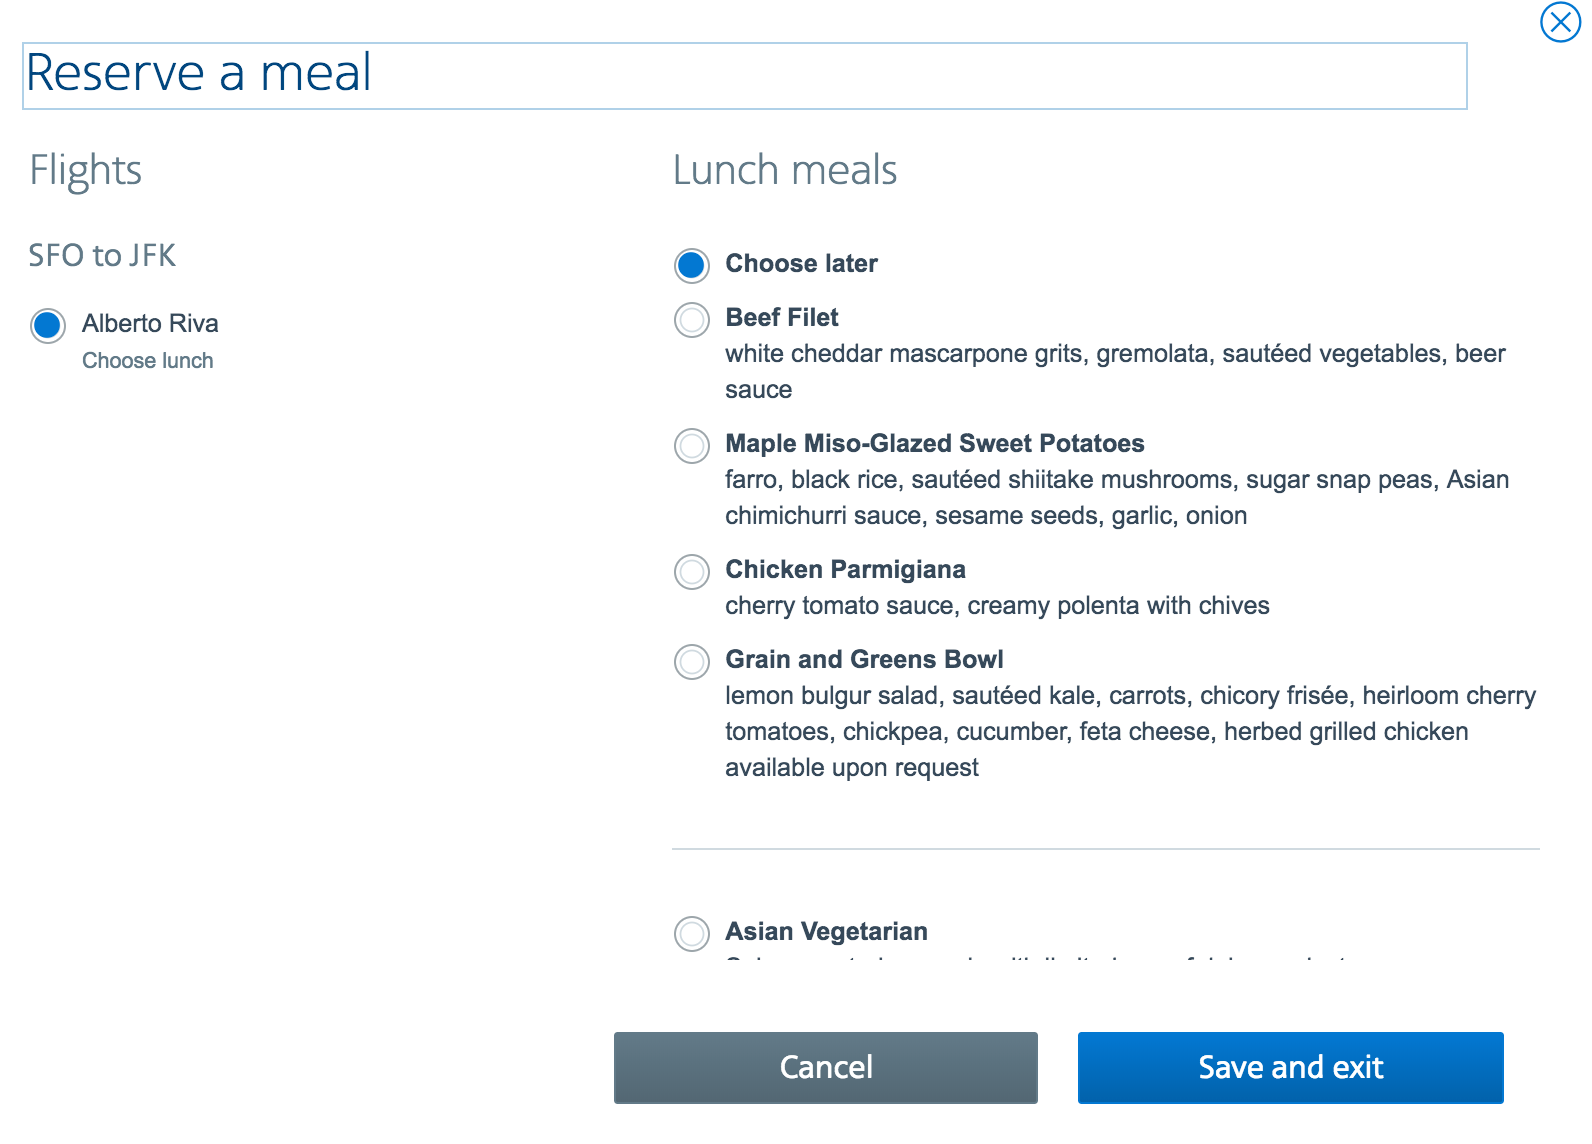Click the Choose lunch link

pyautogui.click(x=147, y=361)
